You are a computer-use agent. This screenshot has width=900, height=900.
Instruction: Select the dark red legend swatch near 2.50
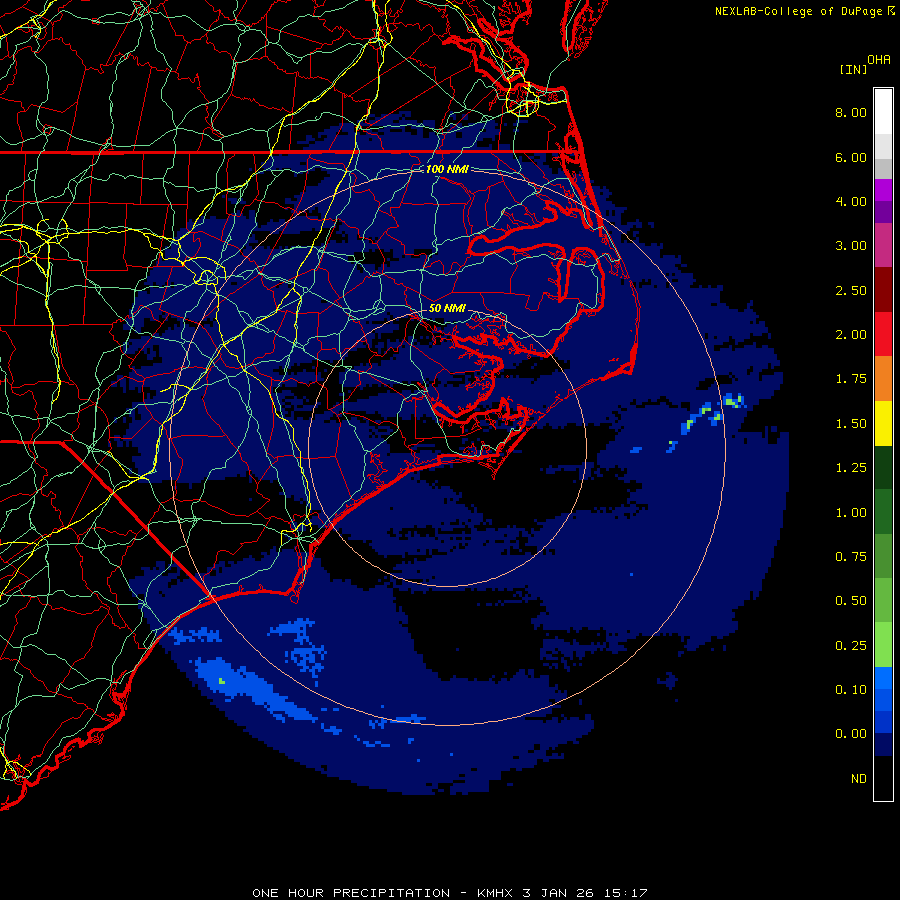883,290
